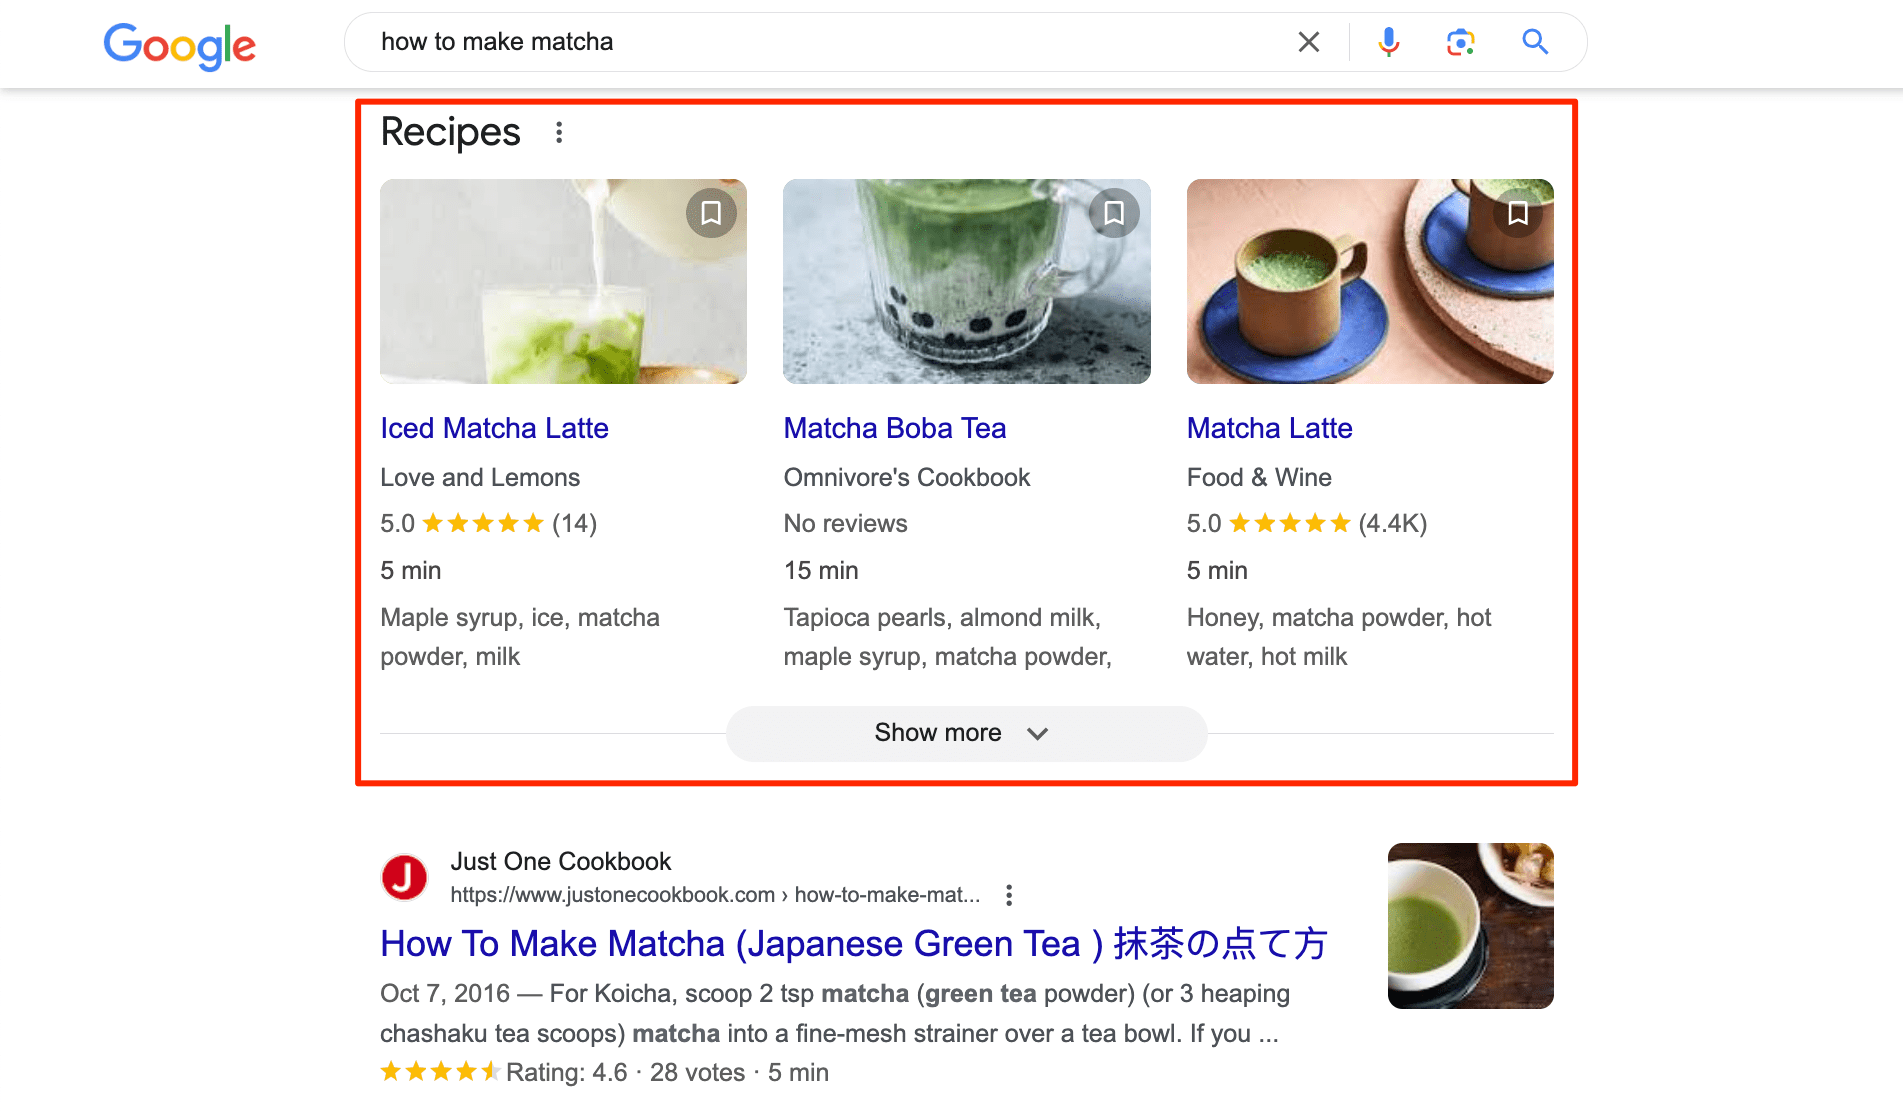This screenshot has width=1903, height=1119.
Task: Open the three-dot menu next to Recipes
Action: tap(559, 132)
